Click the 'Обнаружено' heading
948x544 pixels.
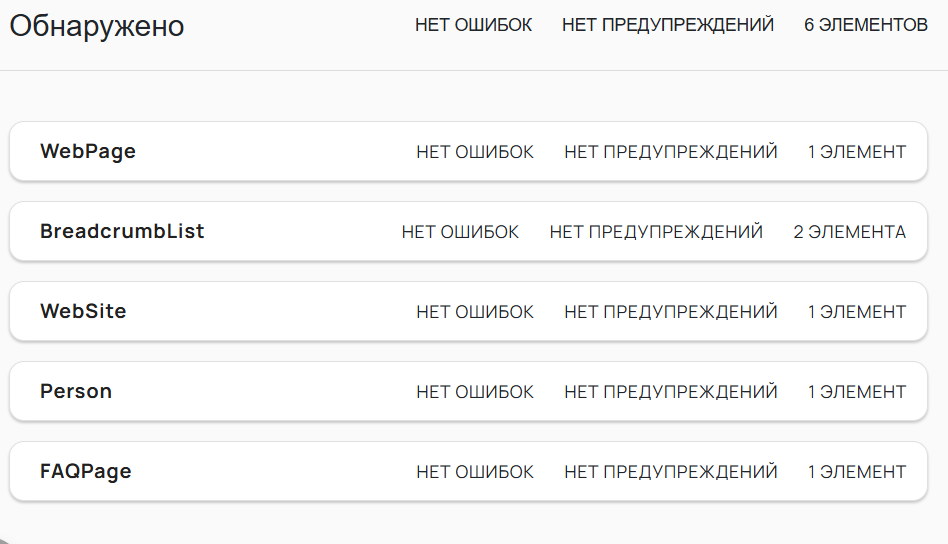(97, 26)
